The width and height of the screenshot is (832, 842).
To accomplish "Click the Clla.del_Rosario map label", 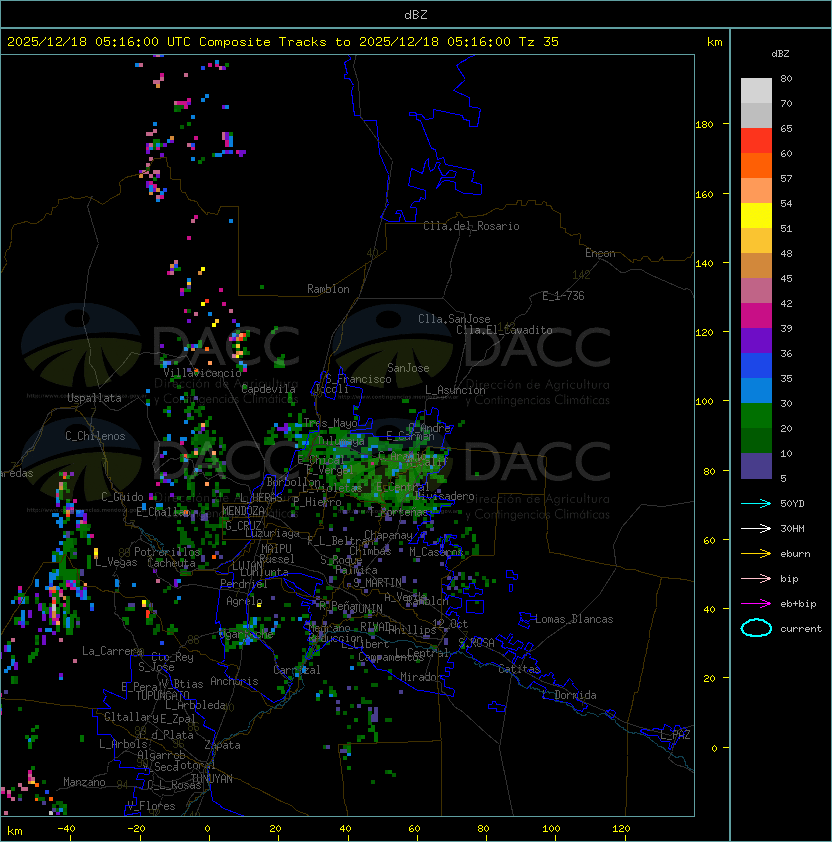I will tap(471, 227).
